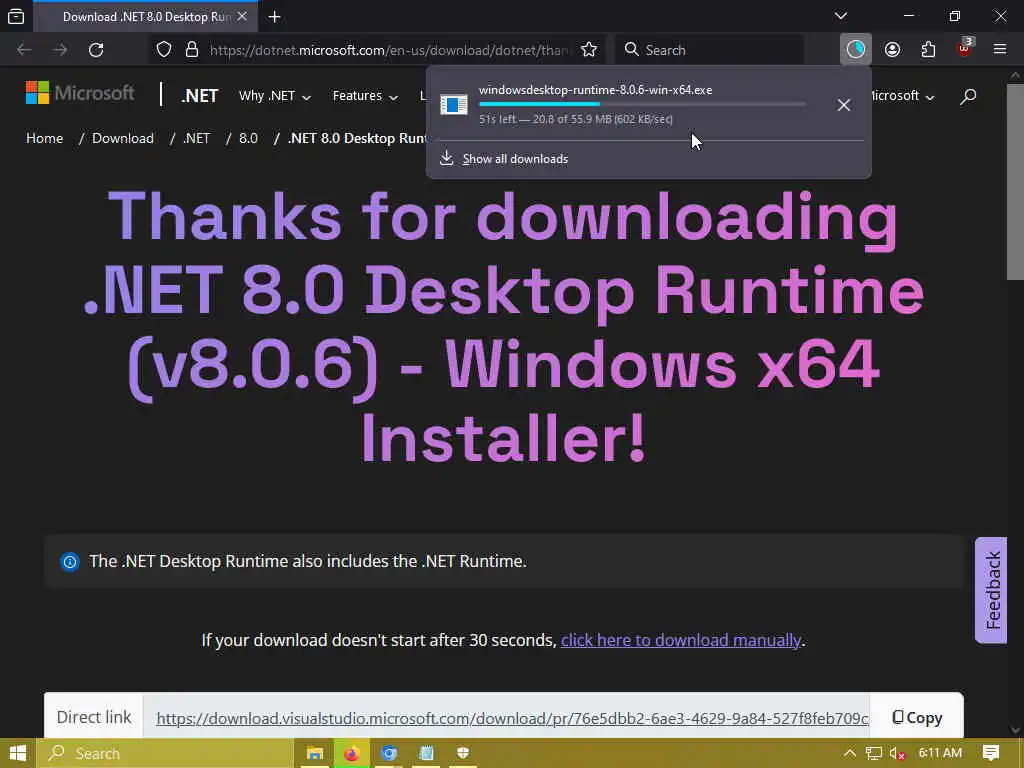Screen dimensions: 1024x768
Task: Open muted volume tray icon
Action: click(x=898, y=754)
